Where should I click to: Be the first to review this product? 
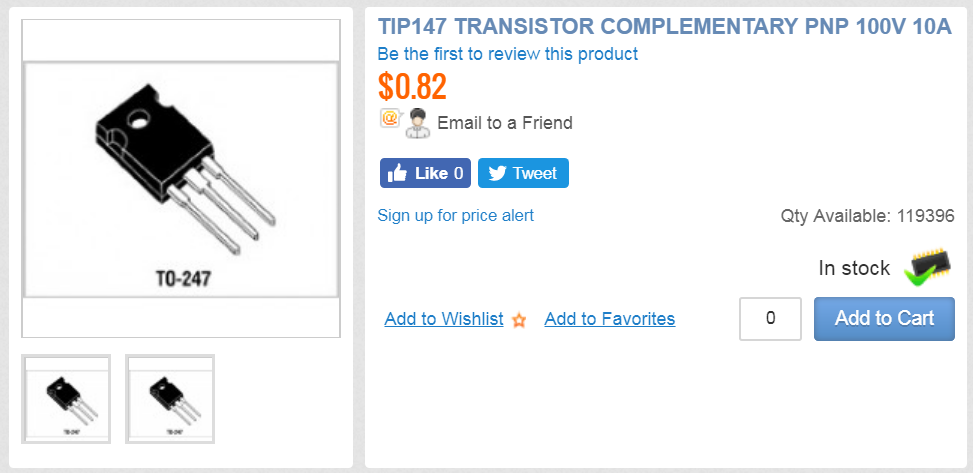pyautogui.click(x=508, y=54)
